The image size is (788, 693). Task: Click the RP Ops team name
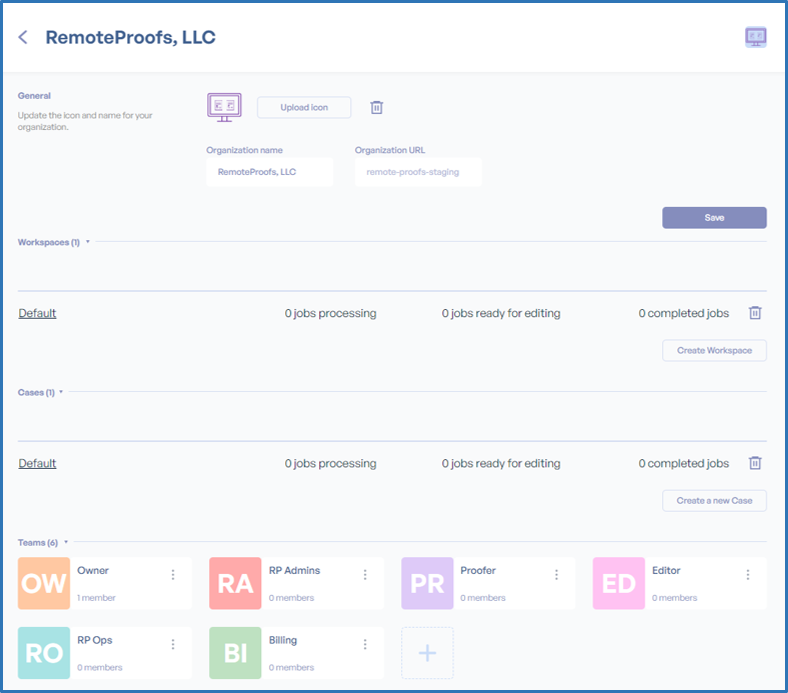coord(94,640)
